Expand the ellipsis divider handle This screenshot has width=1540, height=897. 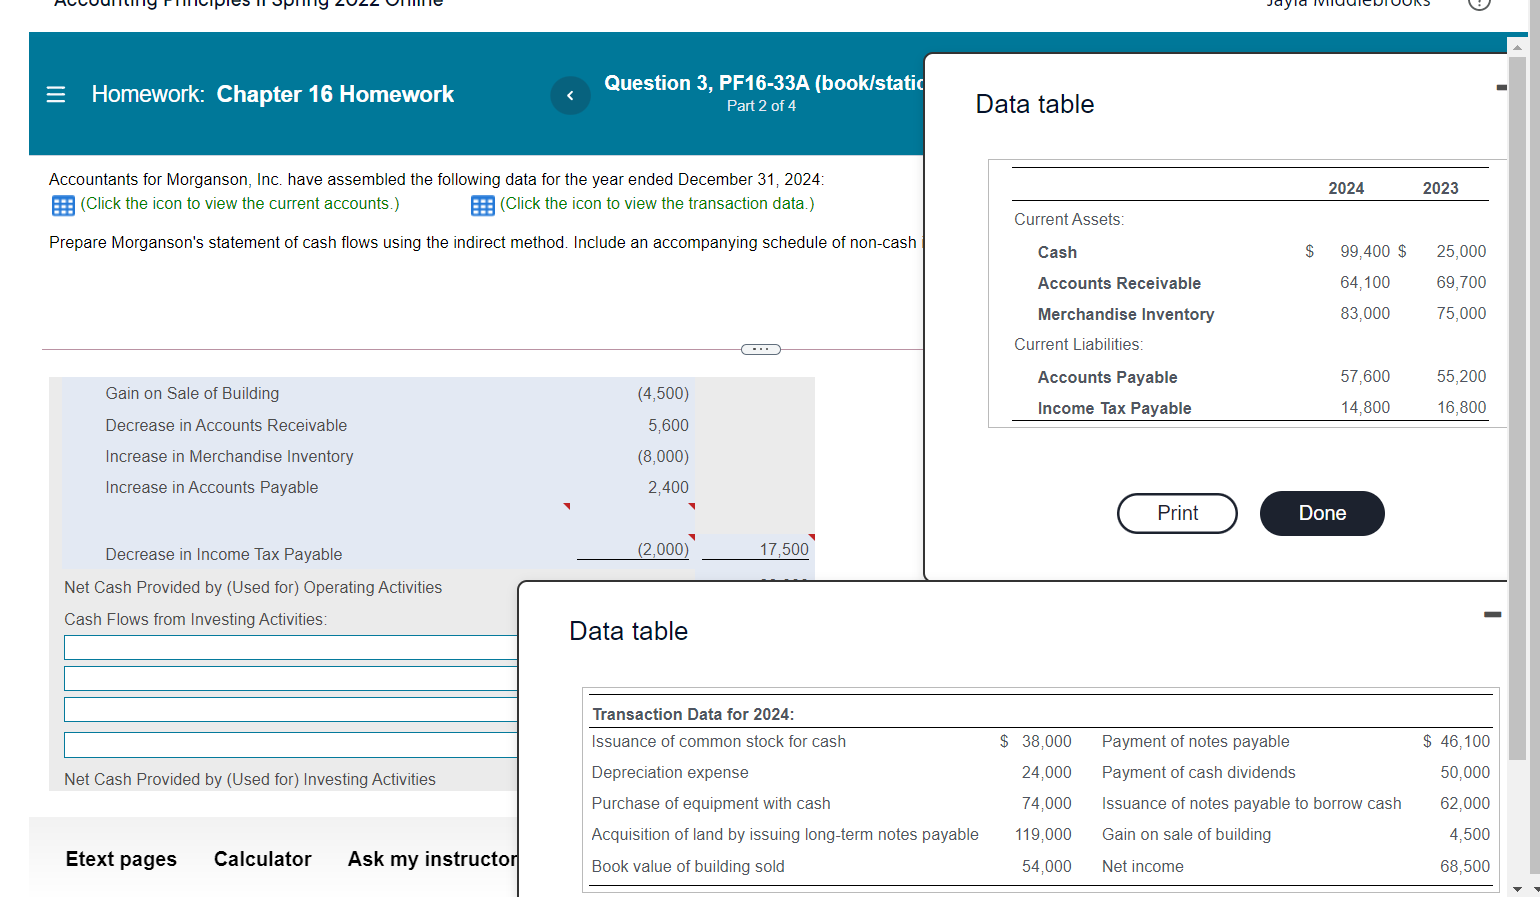tap(761, 349)
